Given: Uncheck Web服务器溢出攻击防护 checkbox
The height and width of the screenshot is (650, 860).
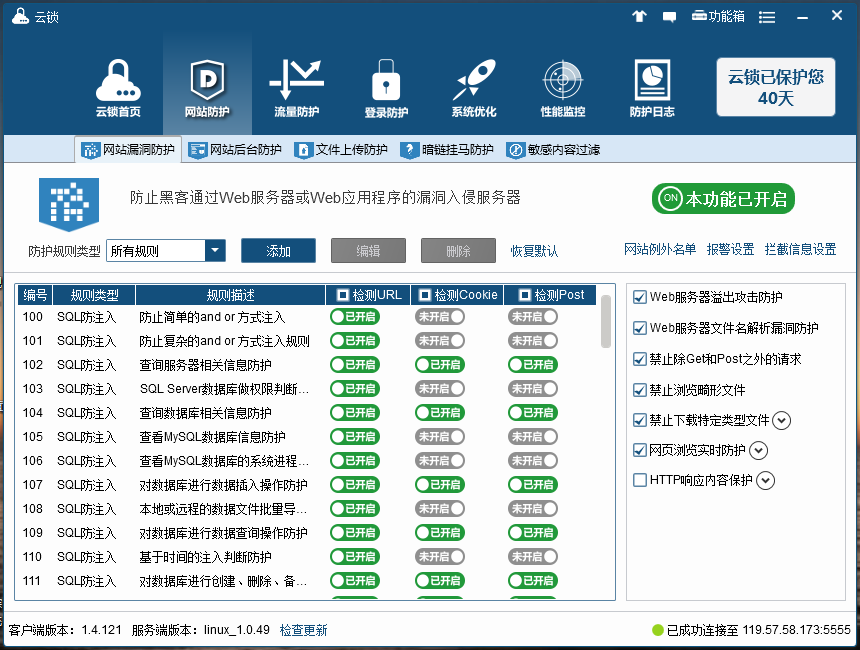Looking at the screenshot, I should 640,297.
